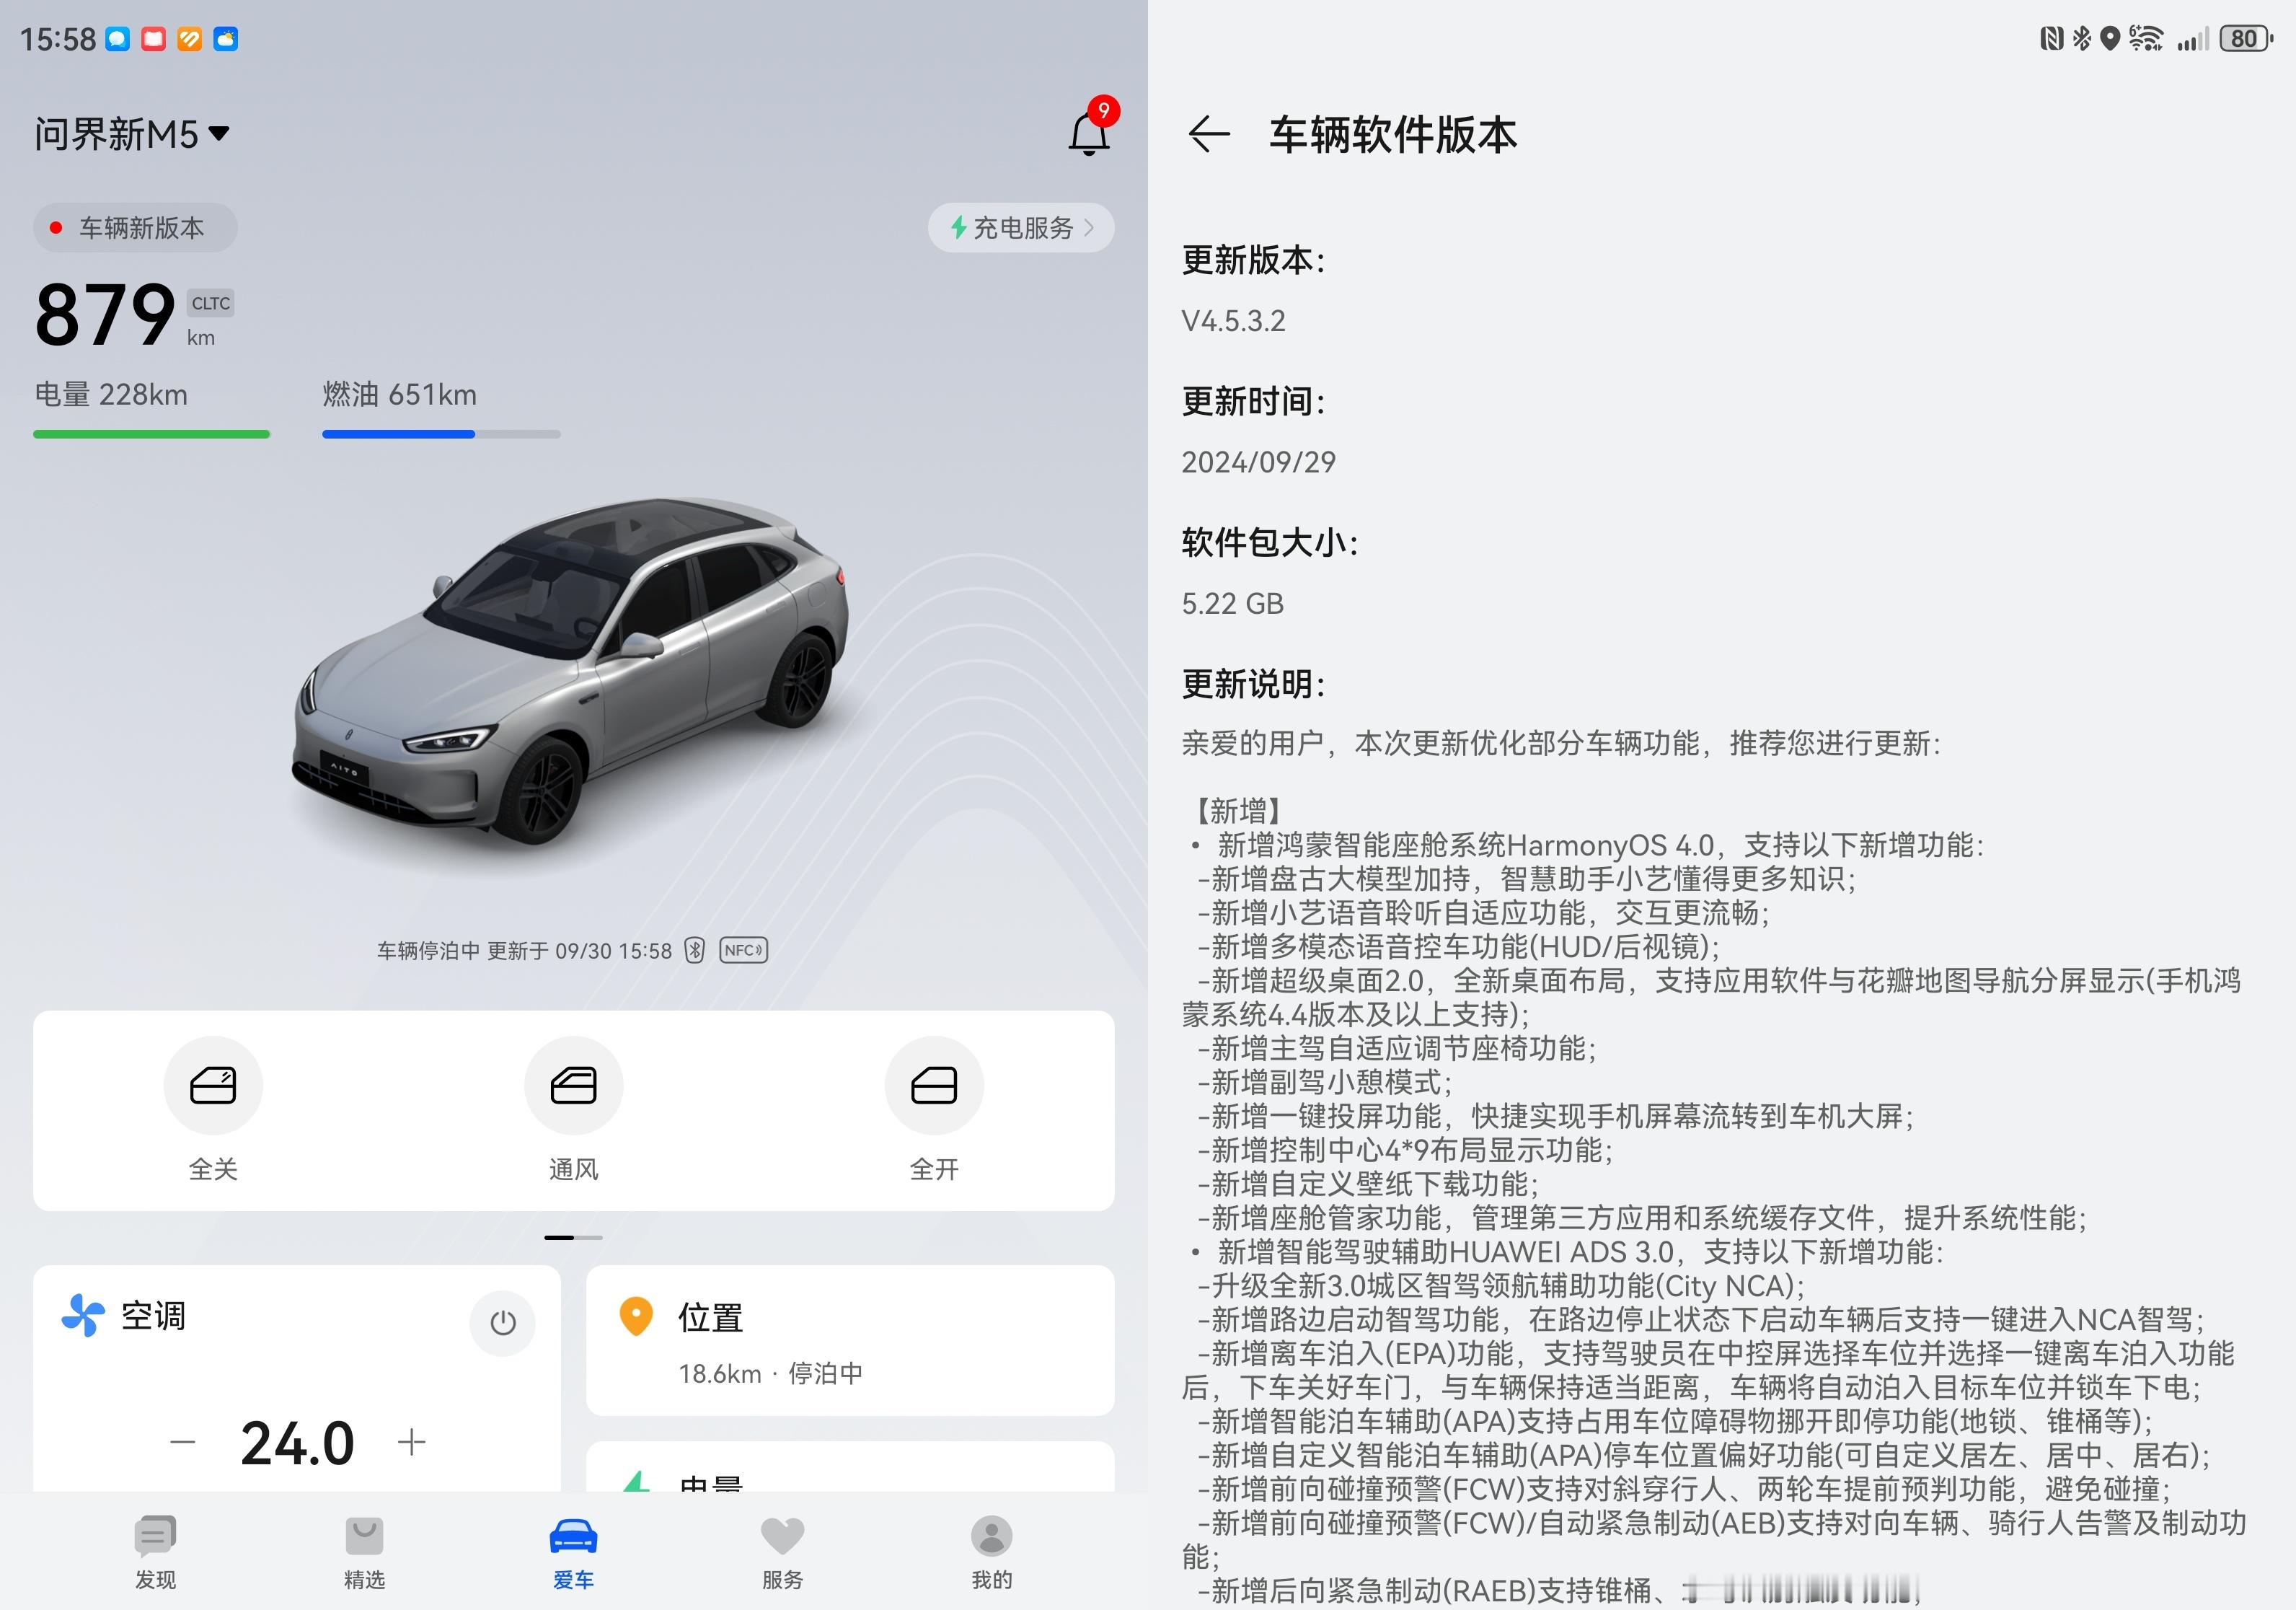
Task: Open notifications bell with 9 badge
Action: (1092, 127)
